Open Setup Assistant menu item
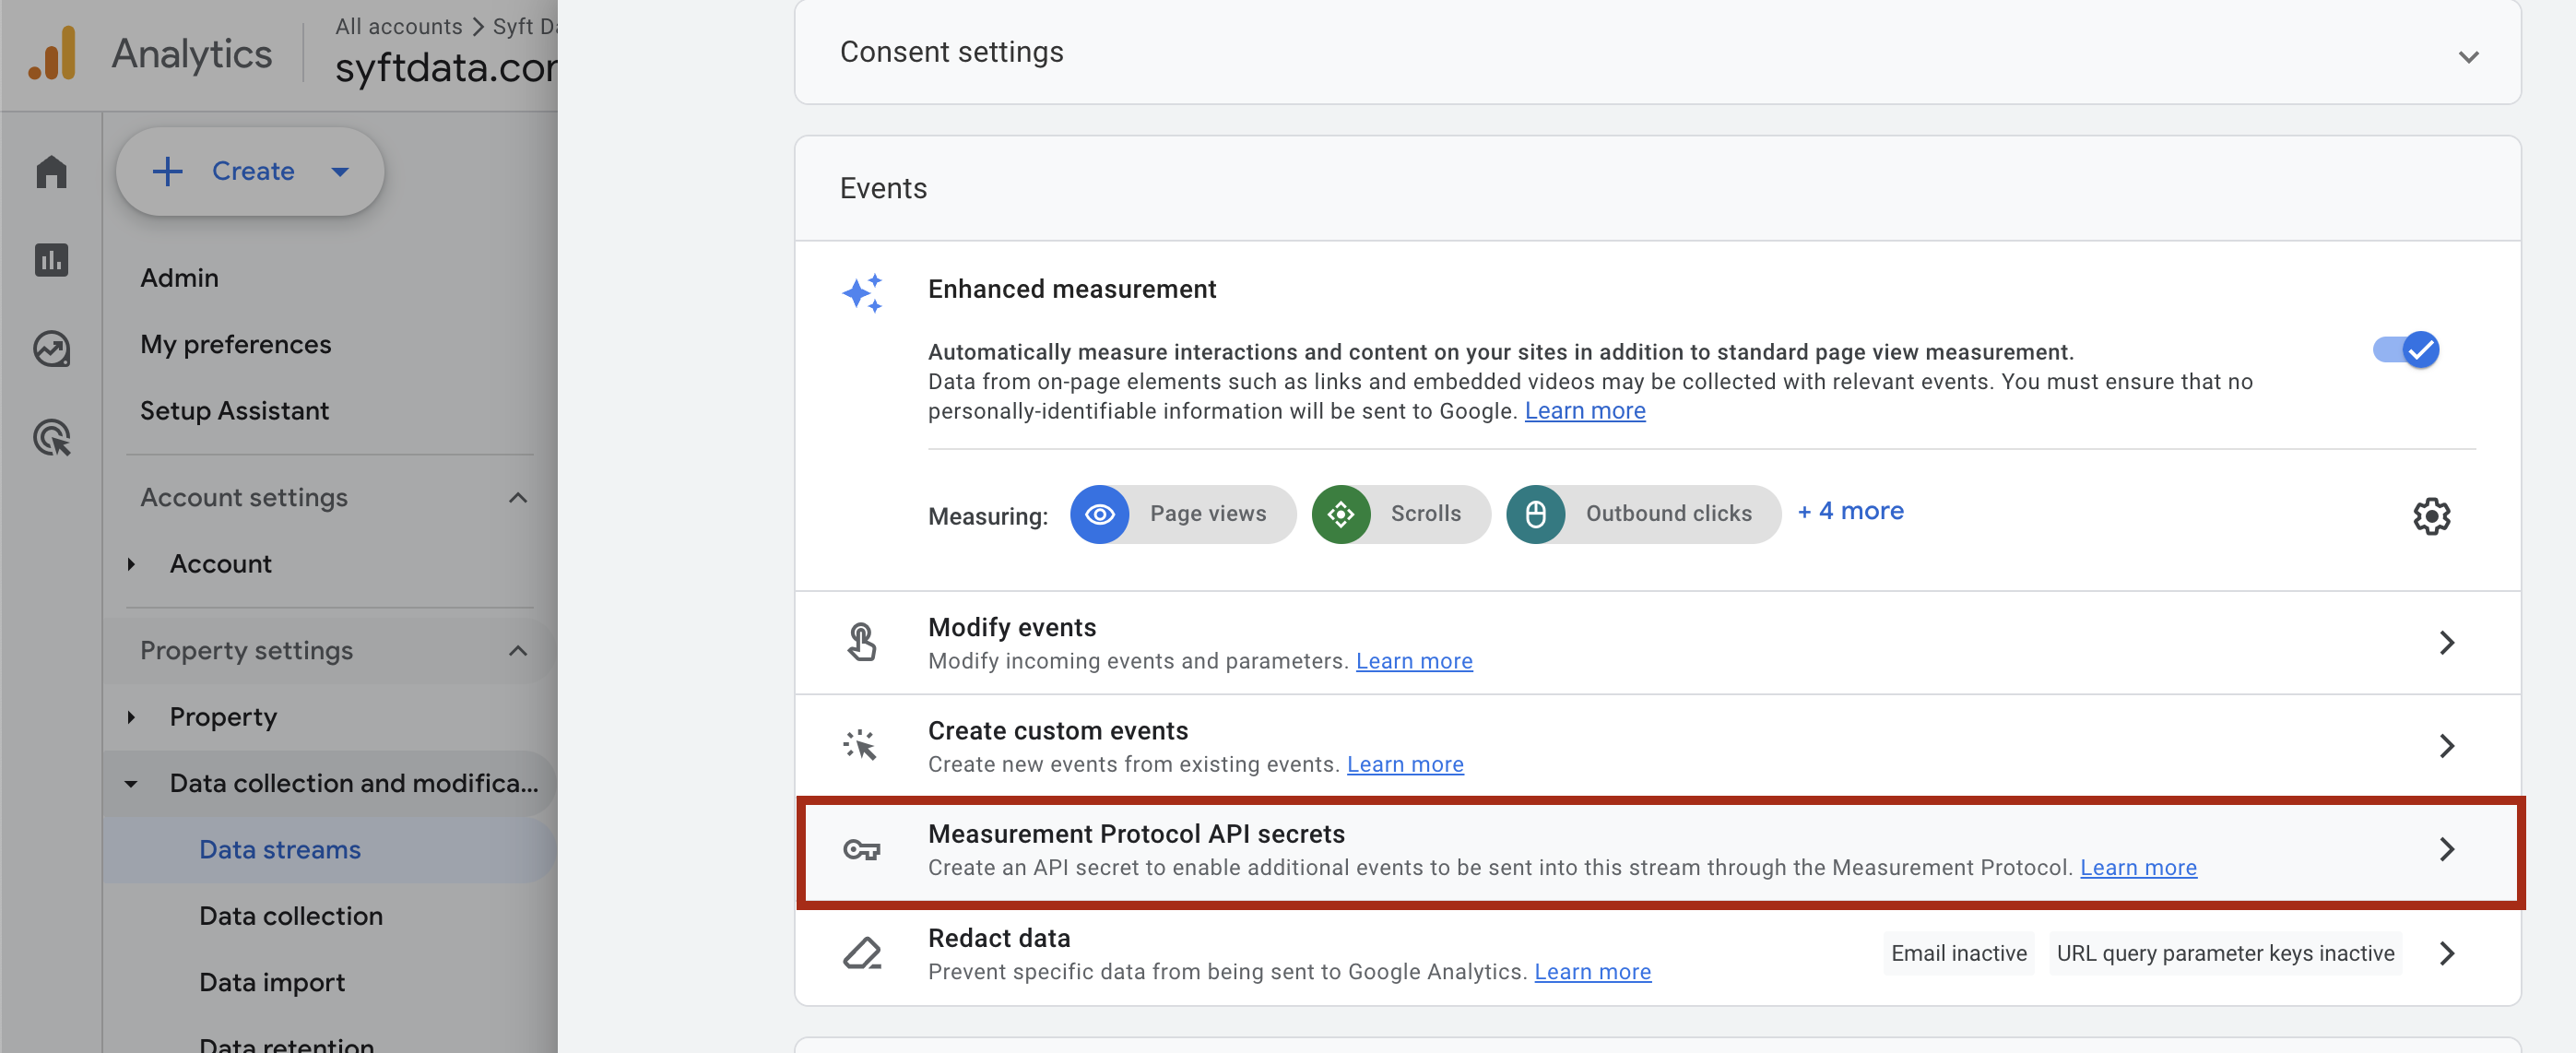 pos(234,410)
